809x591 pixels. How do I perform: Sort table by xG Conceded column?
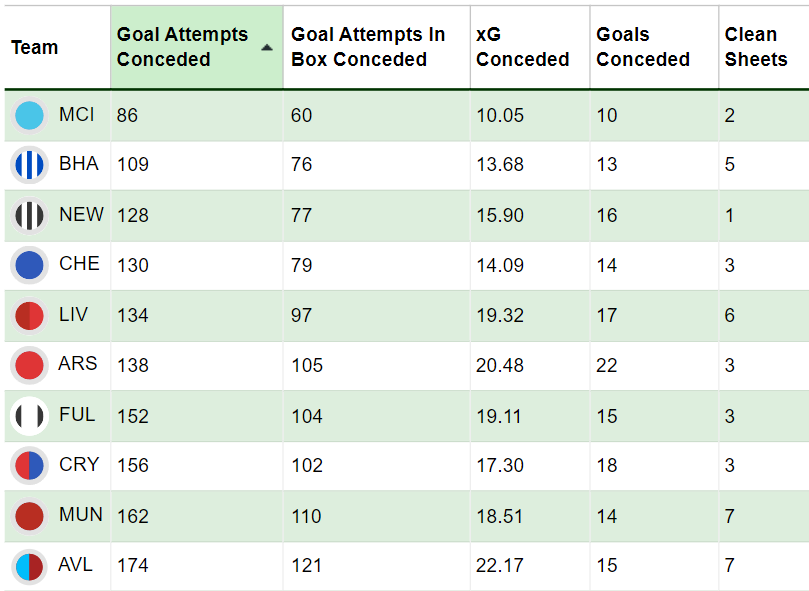[522, 47]
